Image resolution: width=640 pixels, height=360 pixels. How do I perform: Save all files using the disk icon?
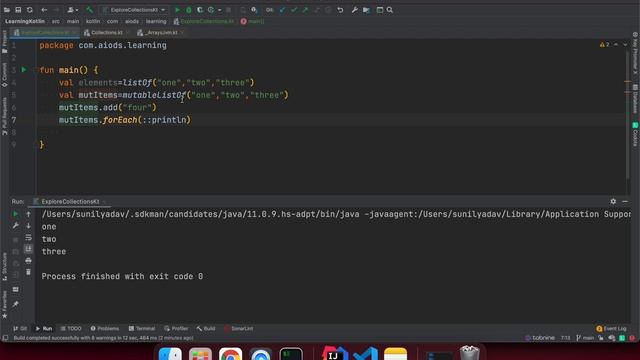pyautogui.click(x=18, y=10)
